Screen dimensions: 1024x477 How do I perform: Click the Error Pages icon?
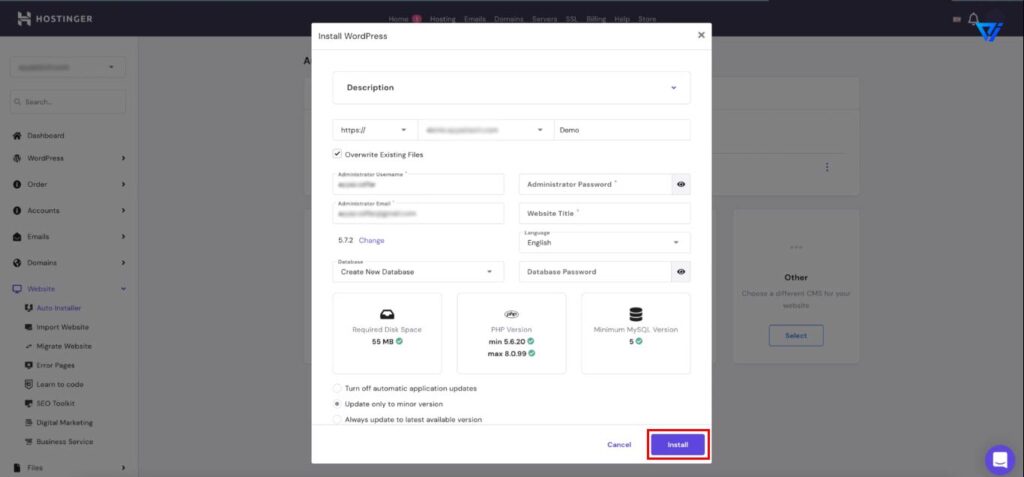tap(28, 365)
